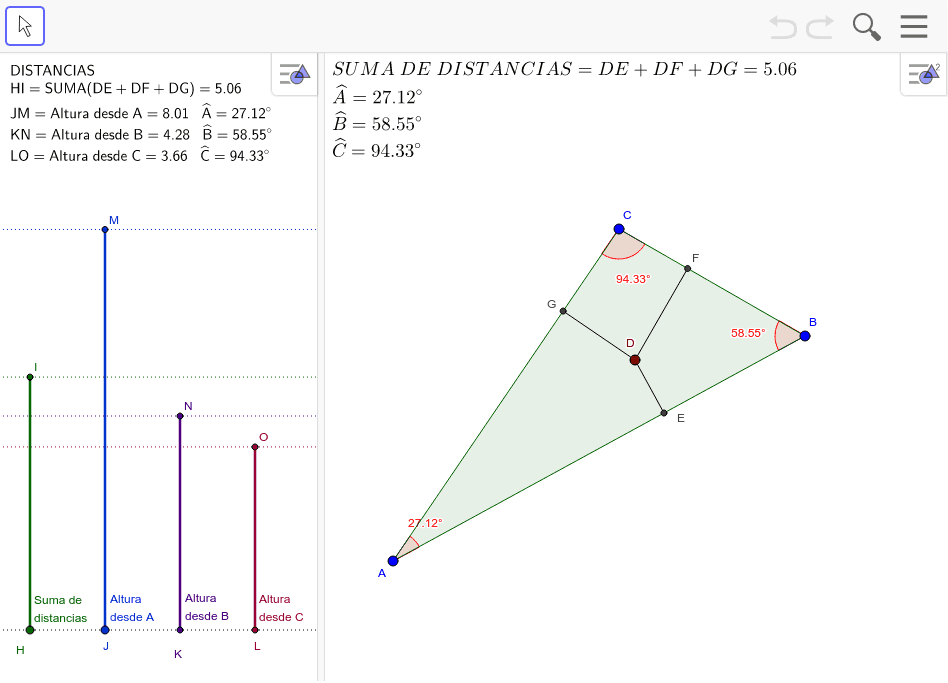This screenshot has width=948, height=683.
Task: Select purple point K at baseline
Action: pos(180,630)
